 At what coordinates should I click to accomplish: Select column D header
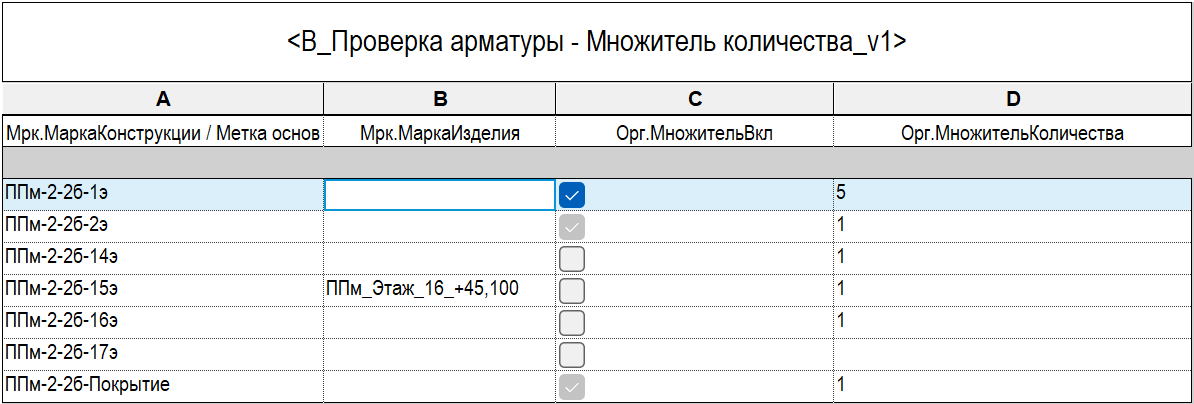coord(1012,98)
